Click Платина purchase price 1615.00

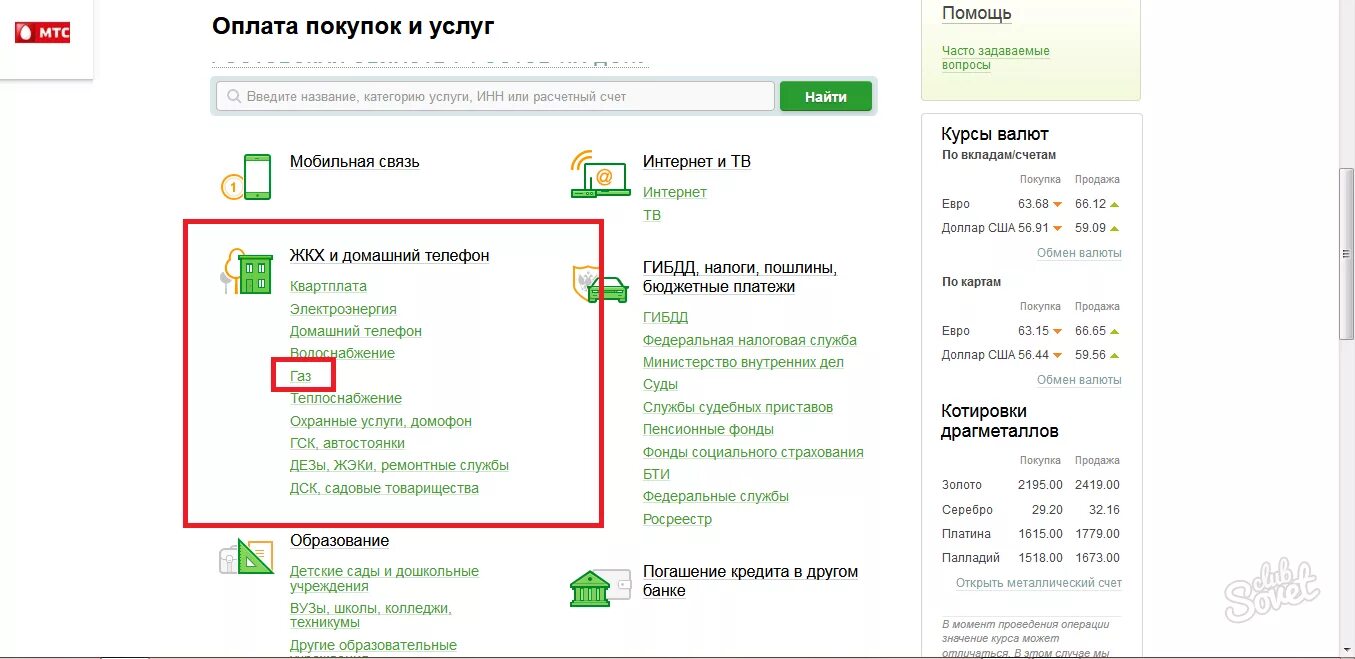[1040, 534]
